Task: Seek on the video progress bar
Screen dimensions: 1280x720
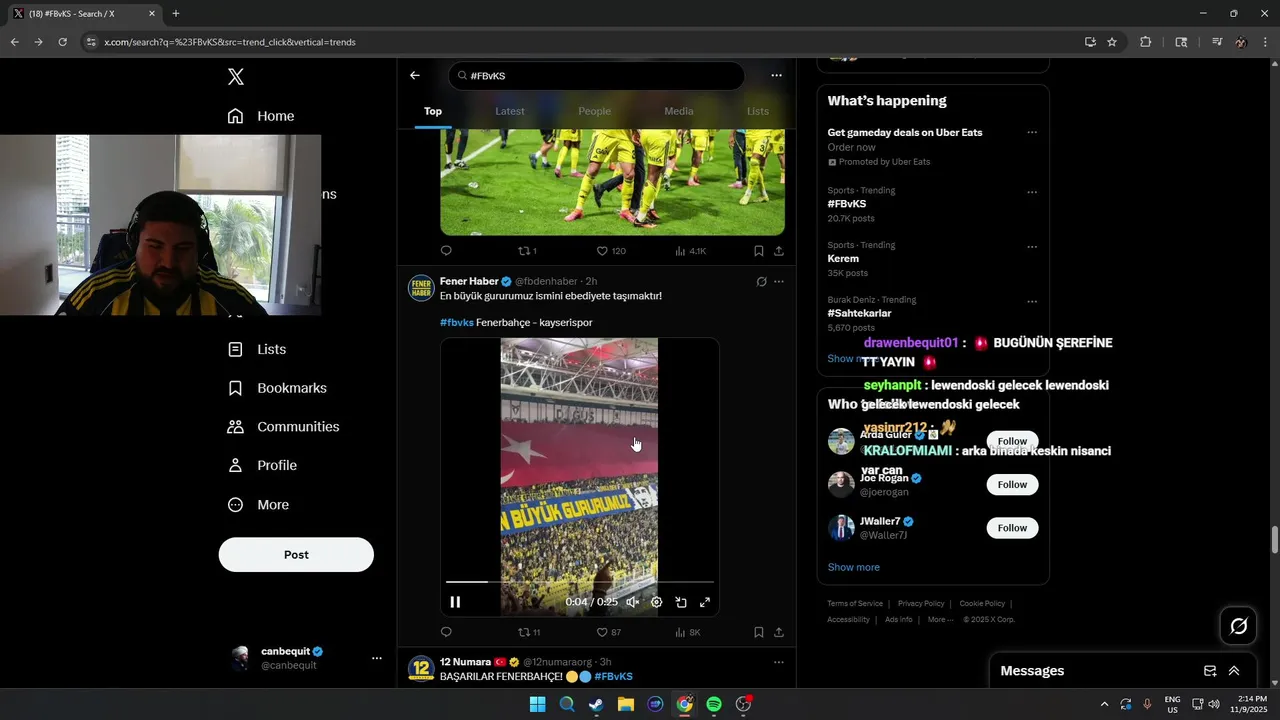Action: tap(580, 581)
